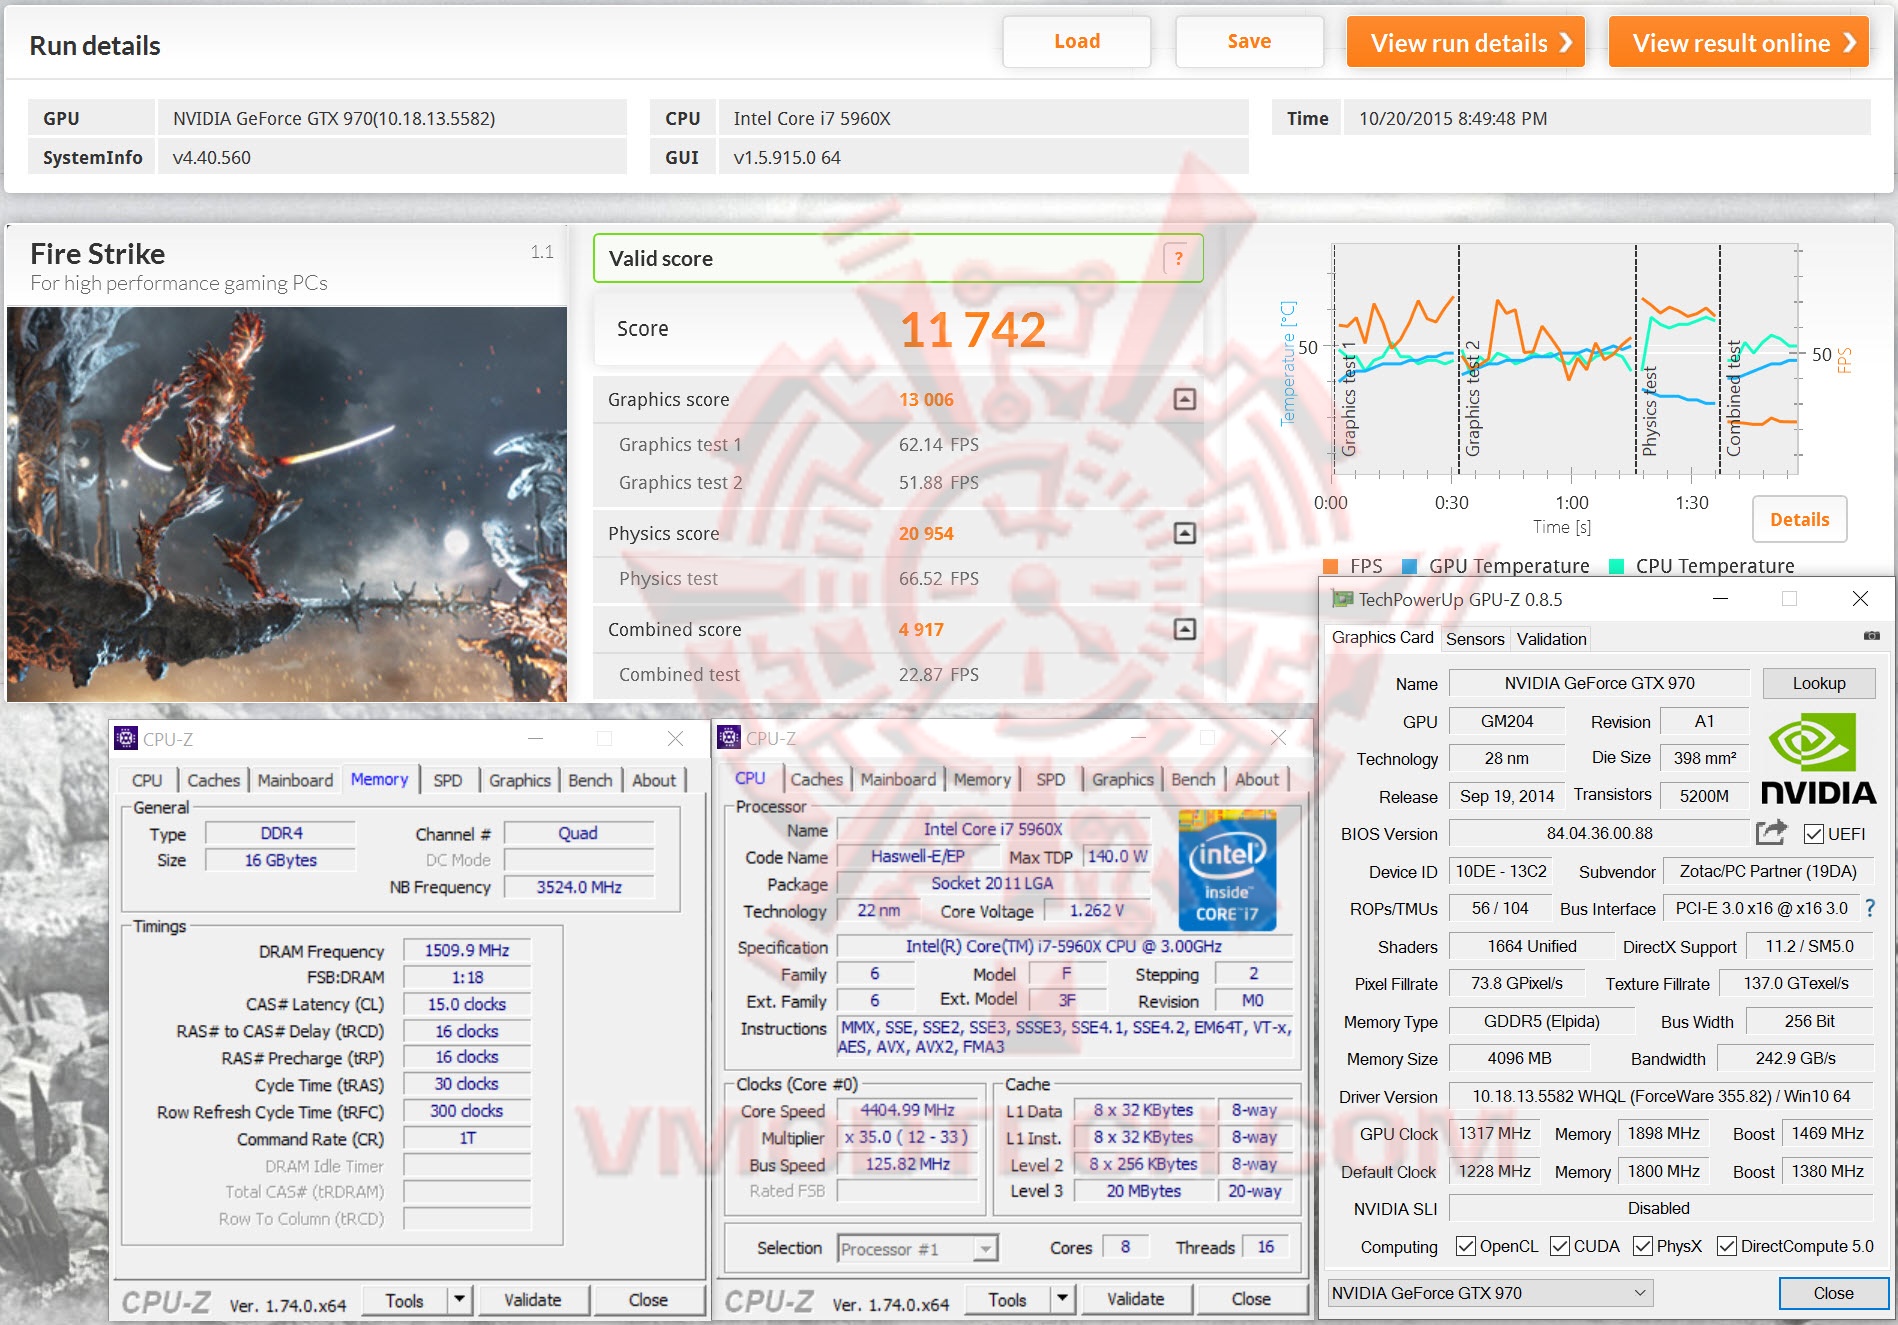Open Tools dropdown arrow in CPU-Z Memory window

coord(459,1300)
